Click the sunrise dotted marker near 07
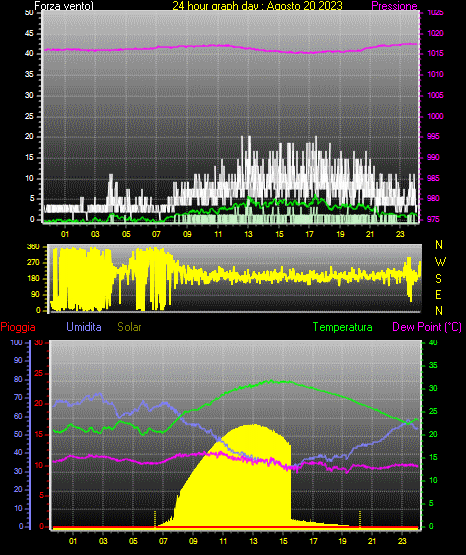Viewport: 466px width, 555px height. click(155, 518)
